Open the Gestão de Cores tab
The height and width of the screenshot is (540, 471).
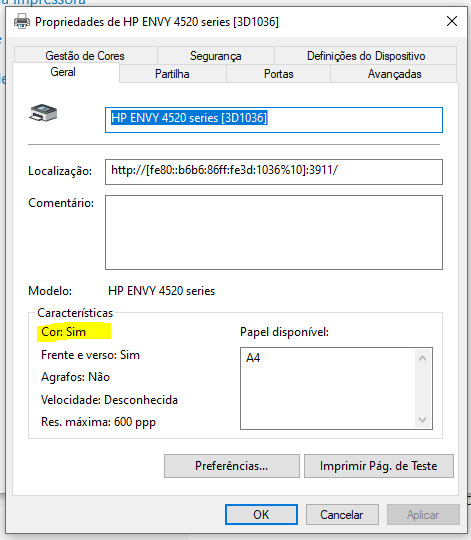tap(85, 56)
